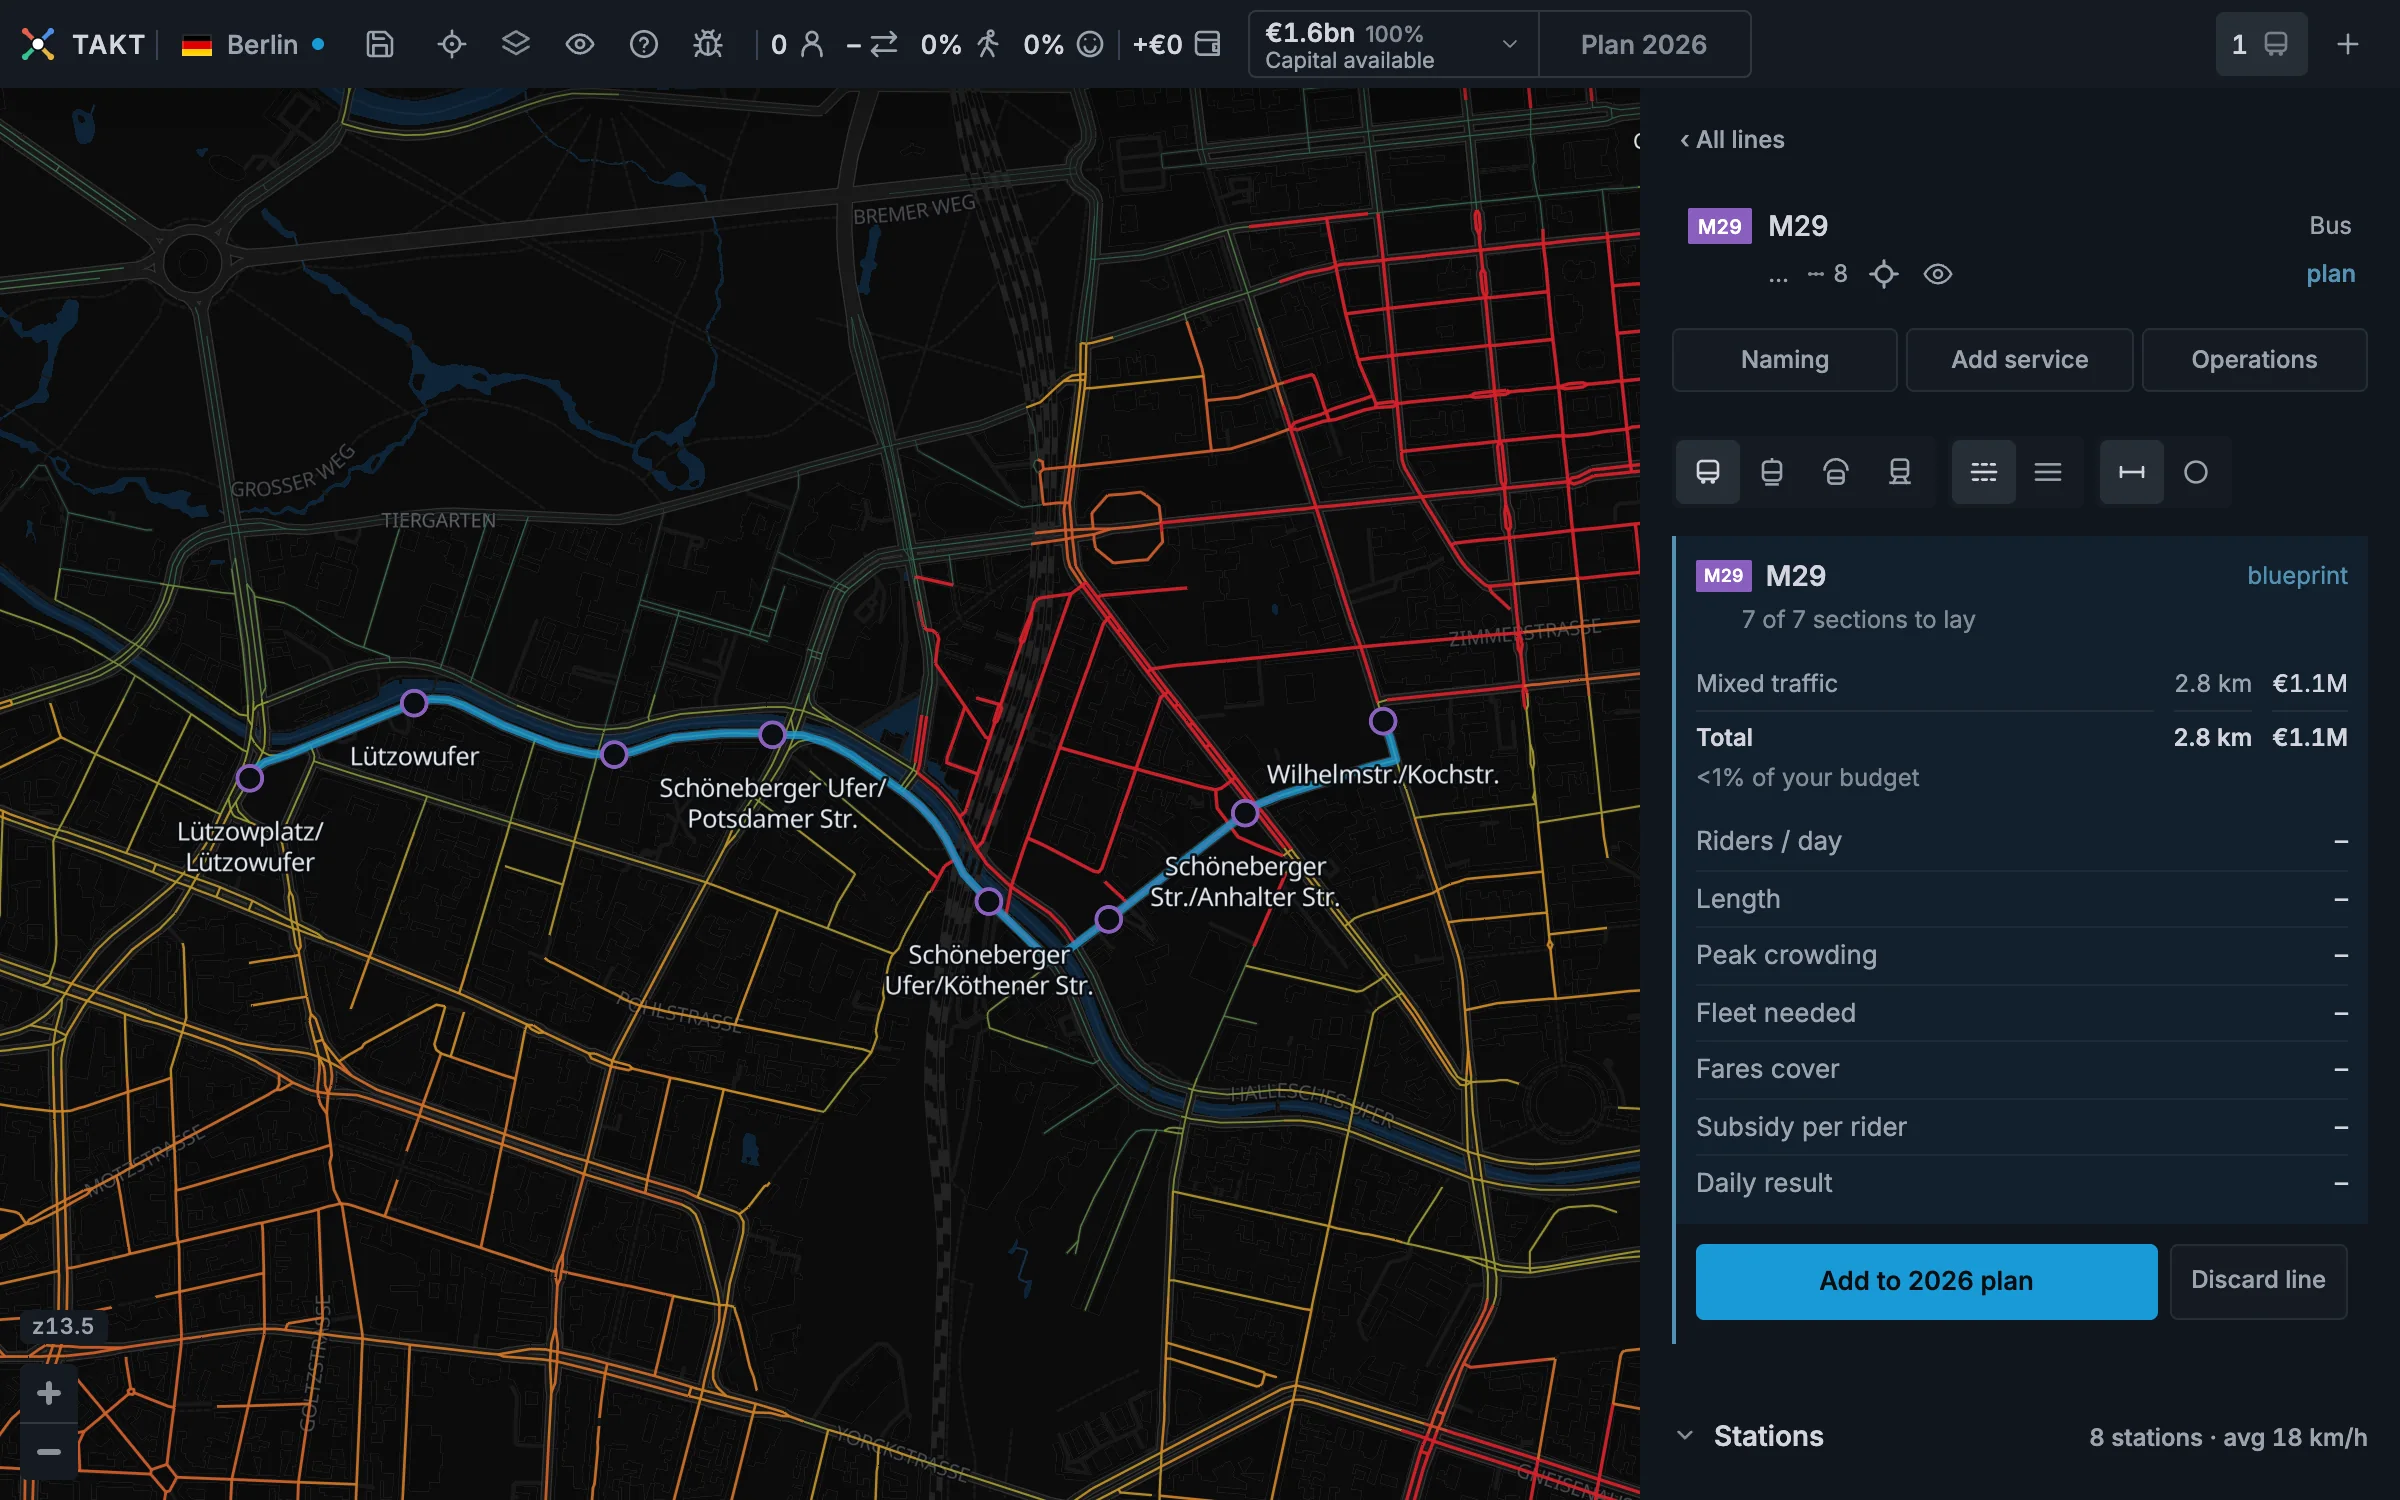2400x1500 pixels.
Task: Click the '8 stations · avg 18 km/h' summary
Action: (2228, 1438)
